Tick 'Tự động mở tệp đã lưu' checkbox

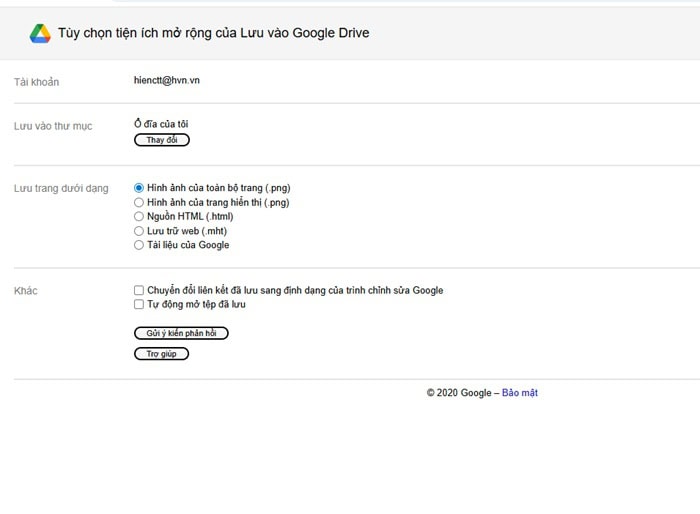click(x=139, y=304)
